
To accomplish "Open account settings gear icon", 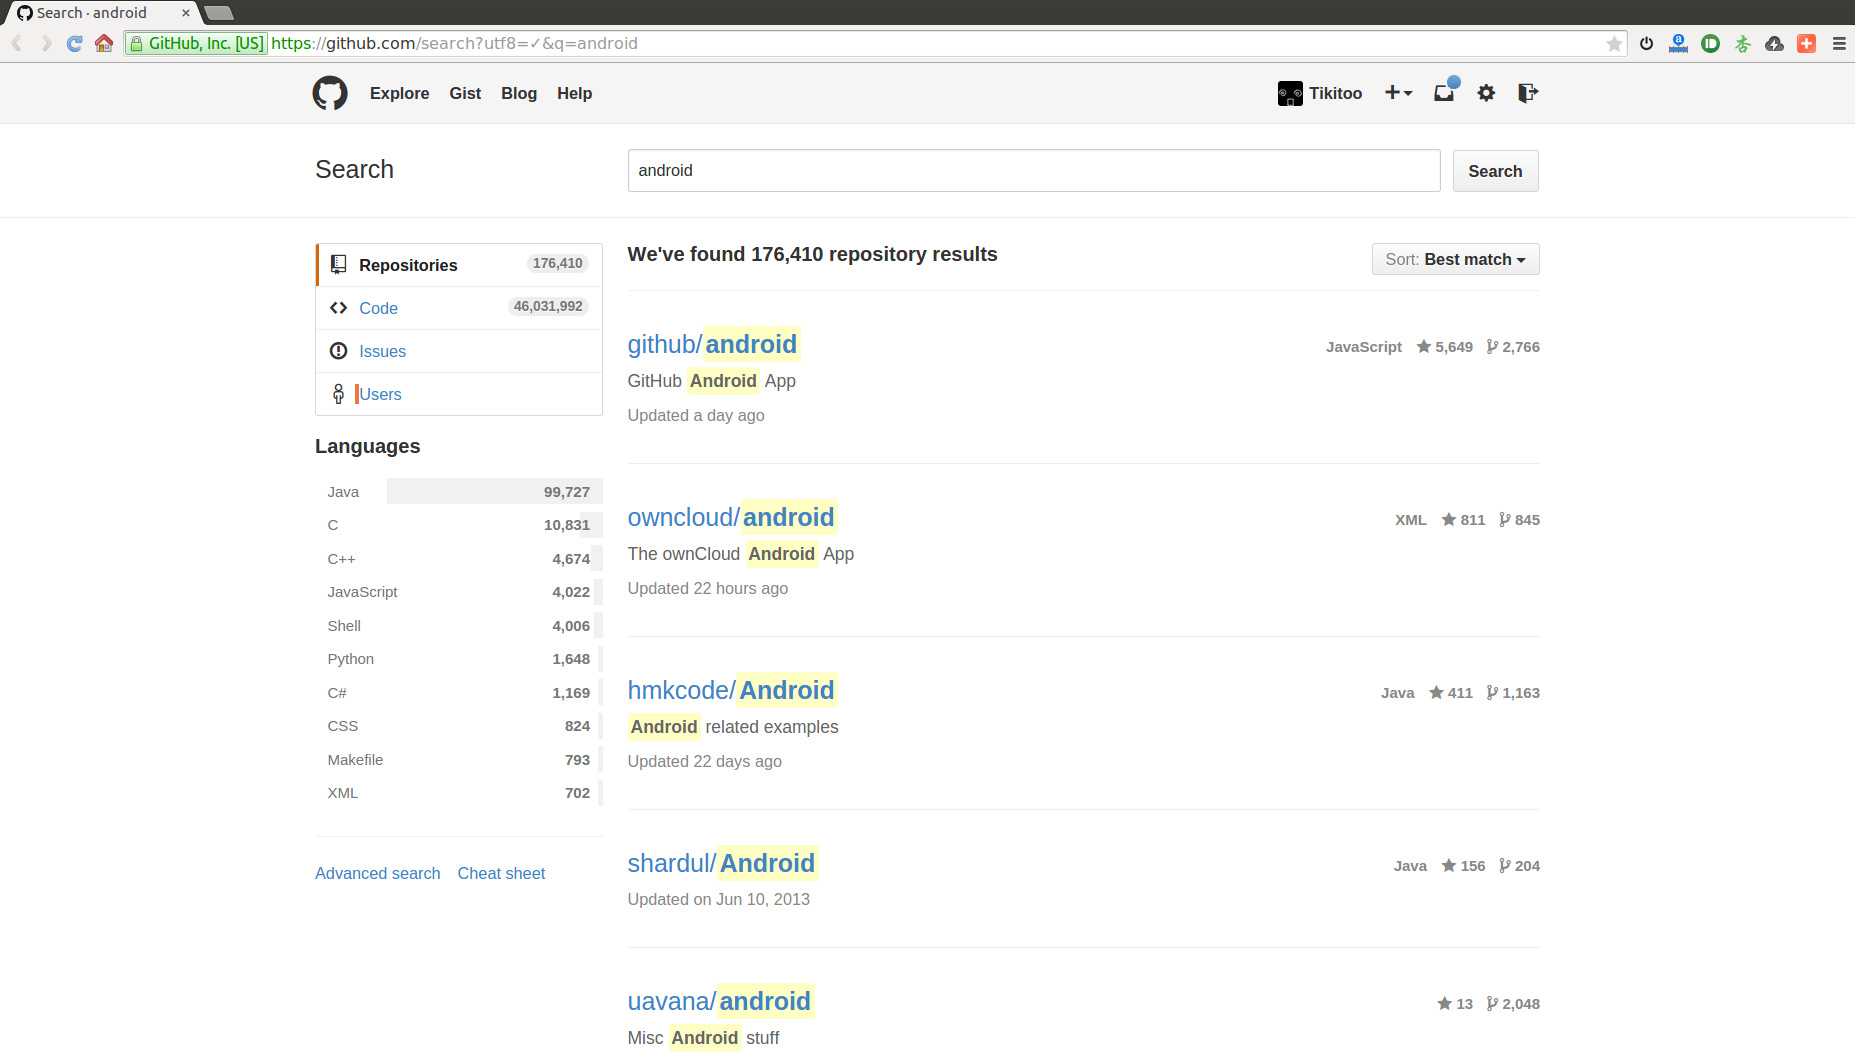I will click(x=1486, y=93).
